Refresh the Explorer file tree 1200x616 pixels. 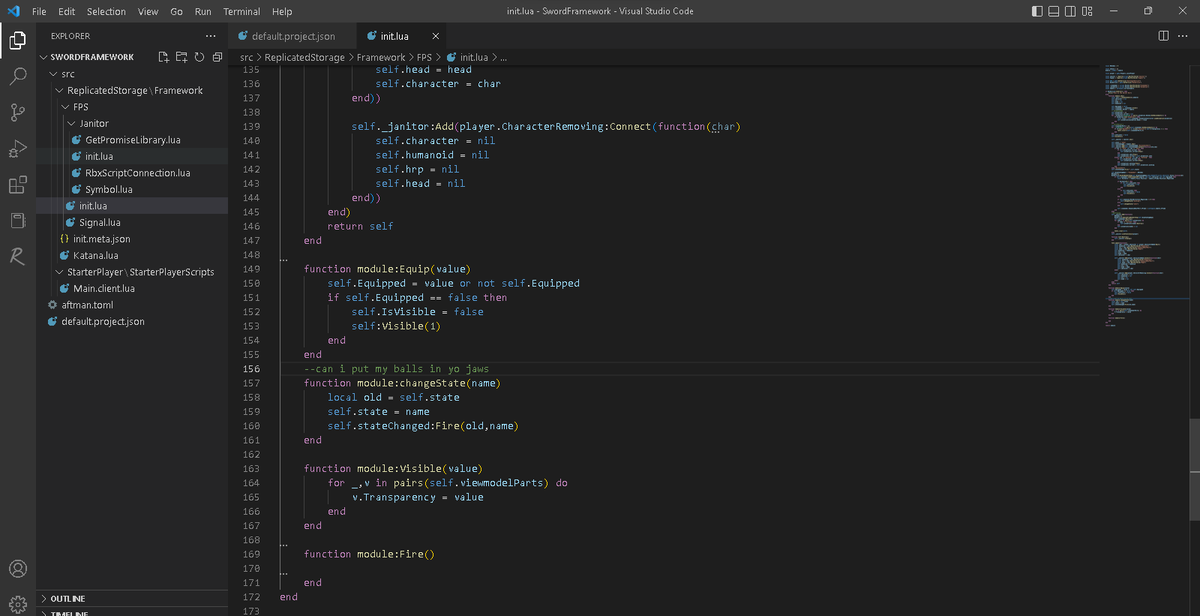coord(199,57)
